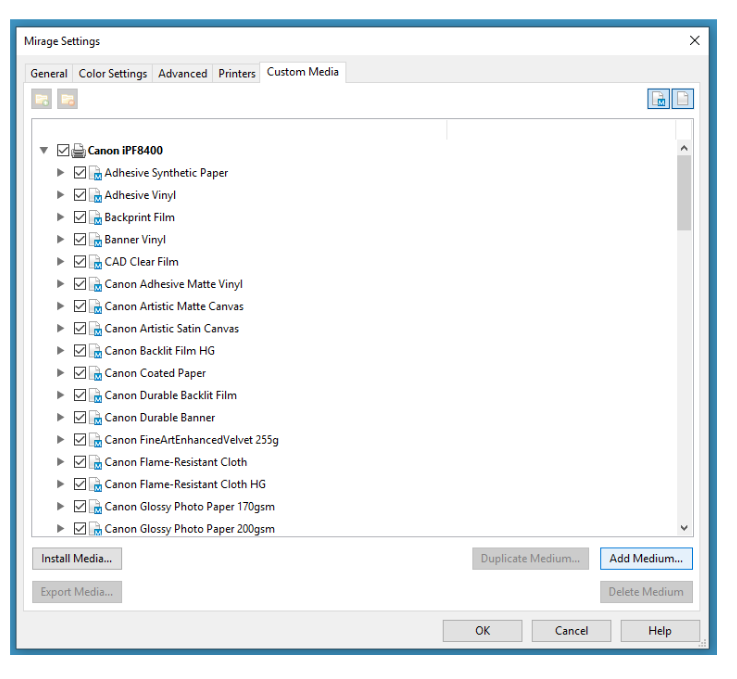Click the media icon beside Canon Adhesive Matte Vinyl
Viewport: 737px width, 679px height.
(x=96, y=284)
